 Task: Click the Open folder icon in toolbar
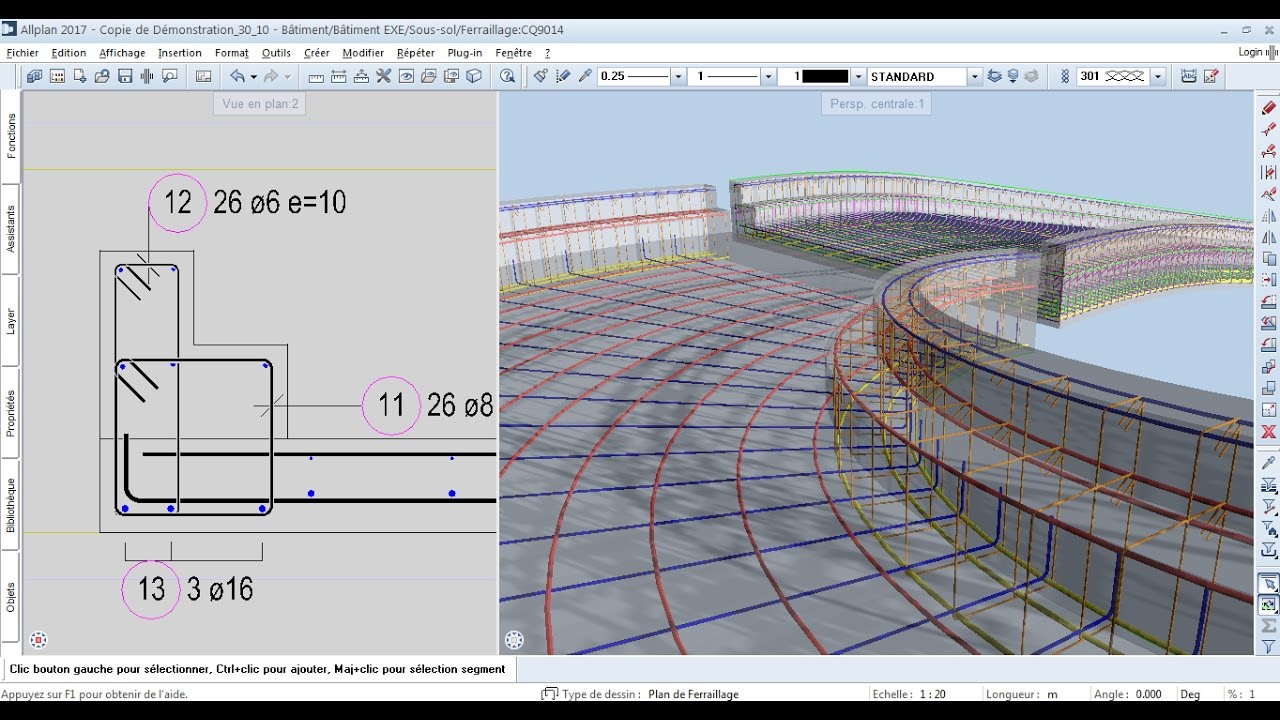[x=103, y=76]
